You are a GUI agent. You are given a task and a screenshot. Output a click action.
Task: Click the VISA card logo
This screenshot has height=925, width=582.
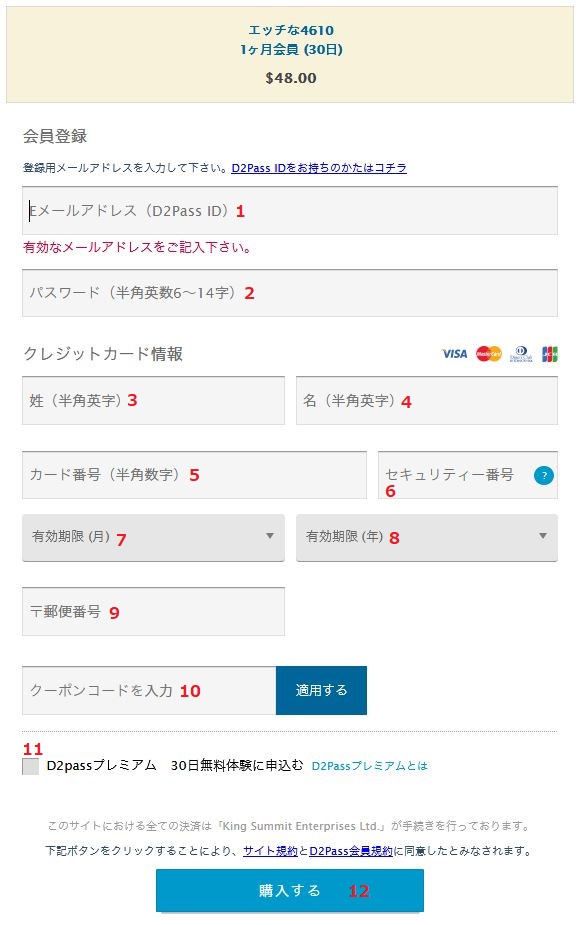tap(454, 353)
